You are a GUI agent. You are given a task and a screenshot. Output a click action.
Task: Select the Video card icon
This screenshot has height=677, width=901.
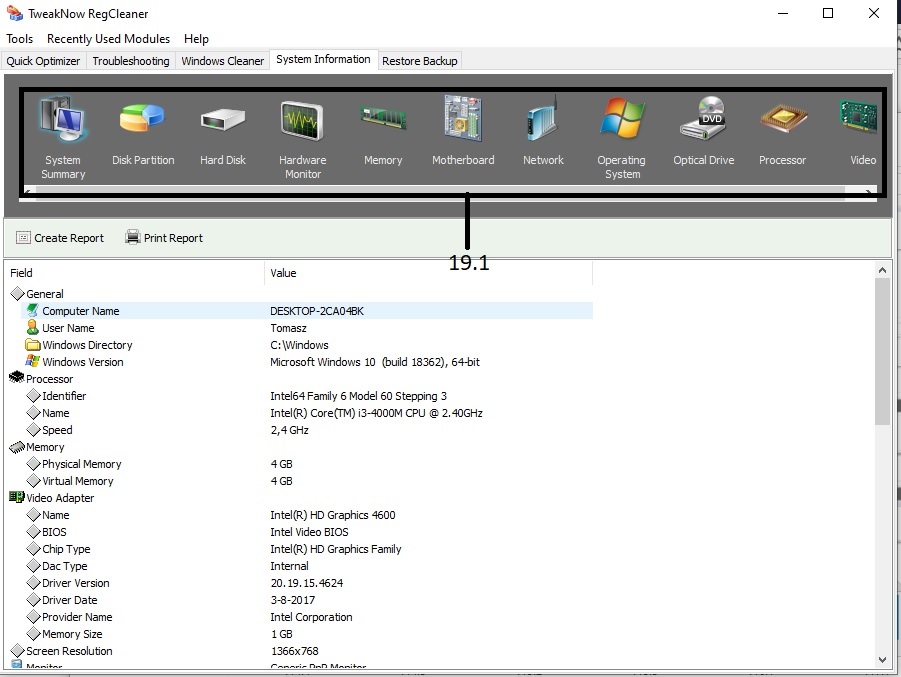pyautogui.click(x=858, y=117)
